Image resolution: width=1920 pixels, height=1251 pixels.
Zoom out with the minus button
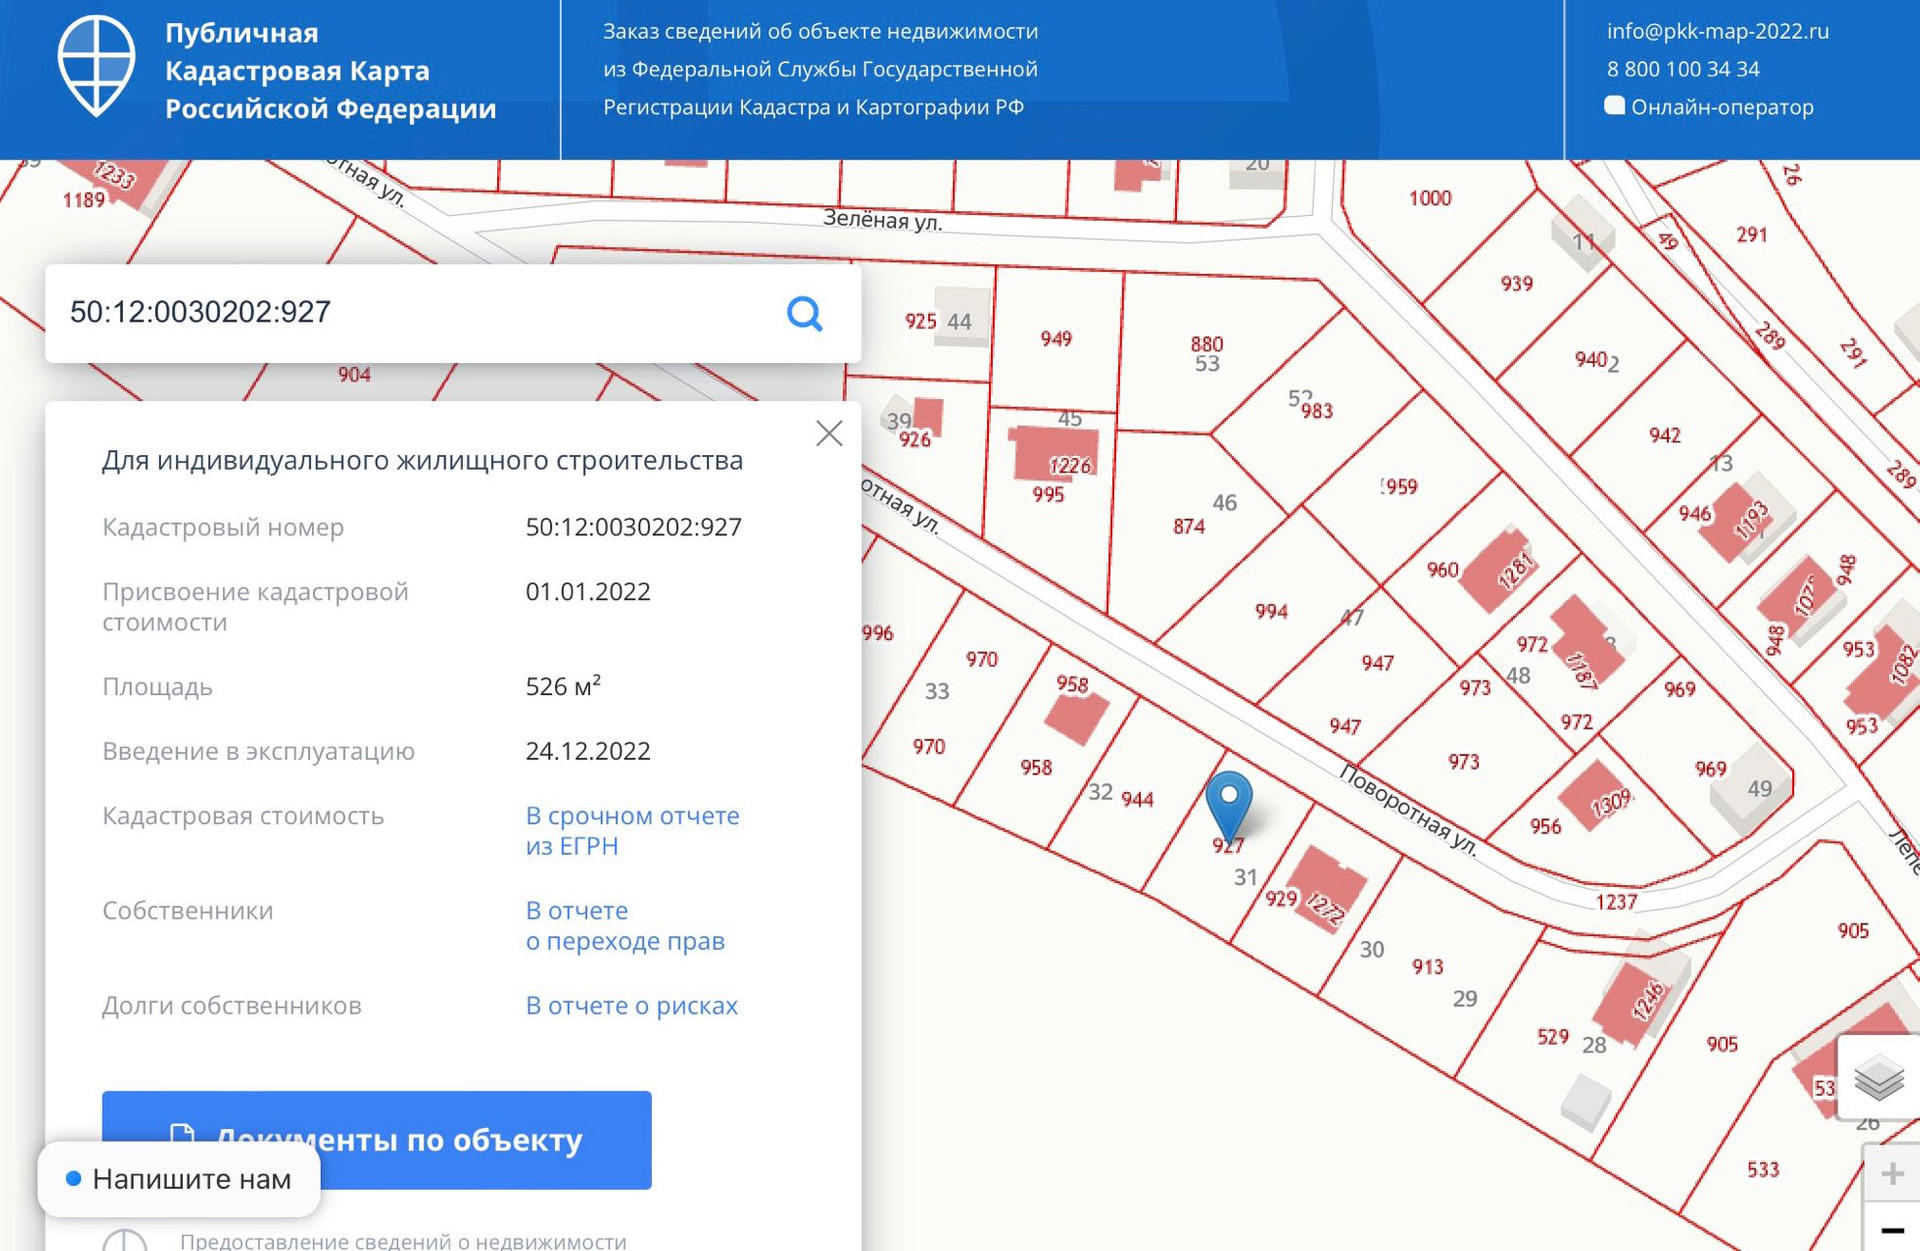1891,1230
